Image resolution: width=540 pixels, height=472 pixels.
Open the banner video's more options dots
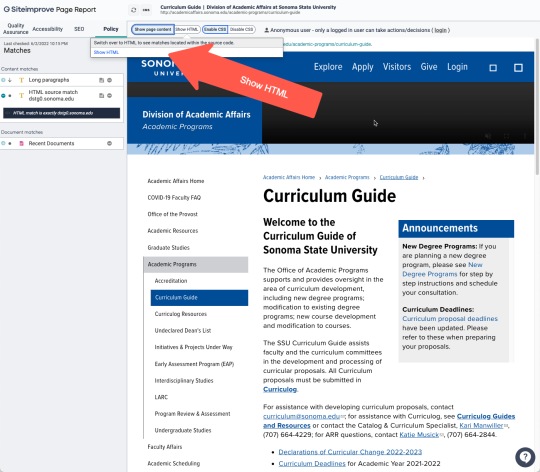coord(525,136)
